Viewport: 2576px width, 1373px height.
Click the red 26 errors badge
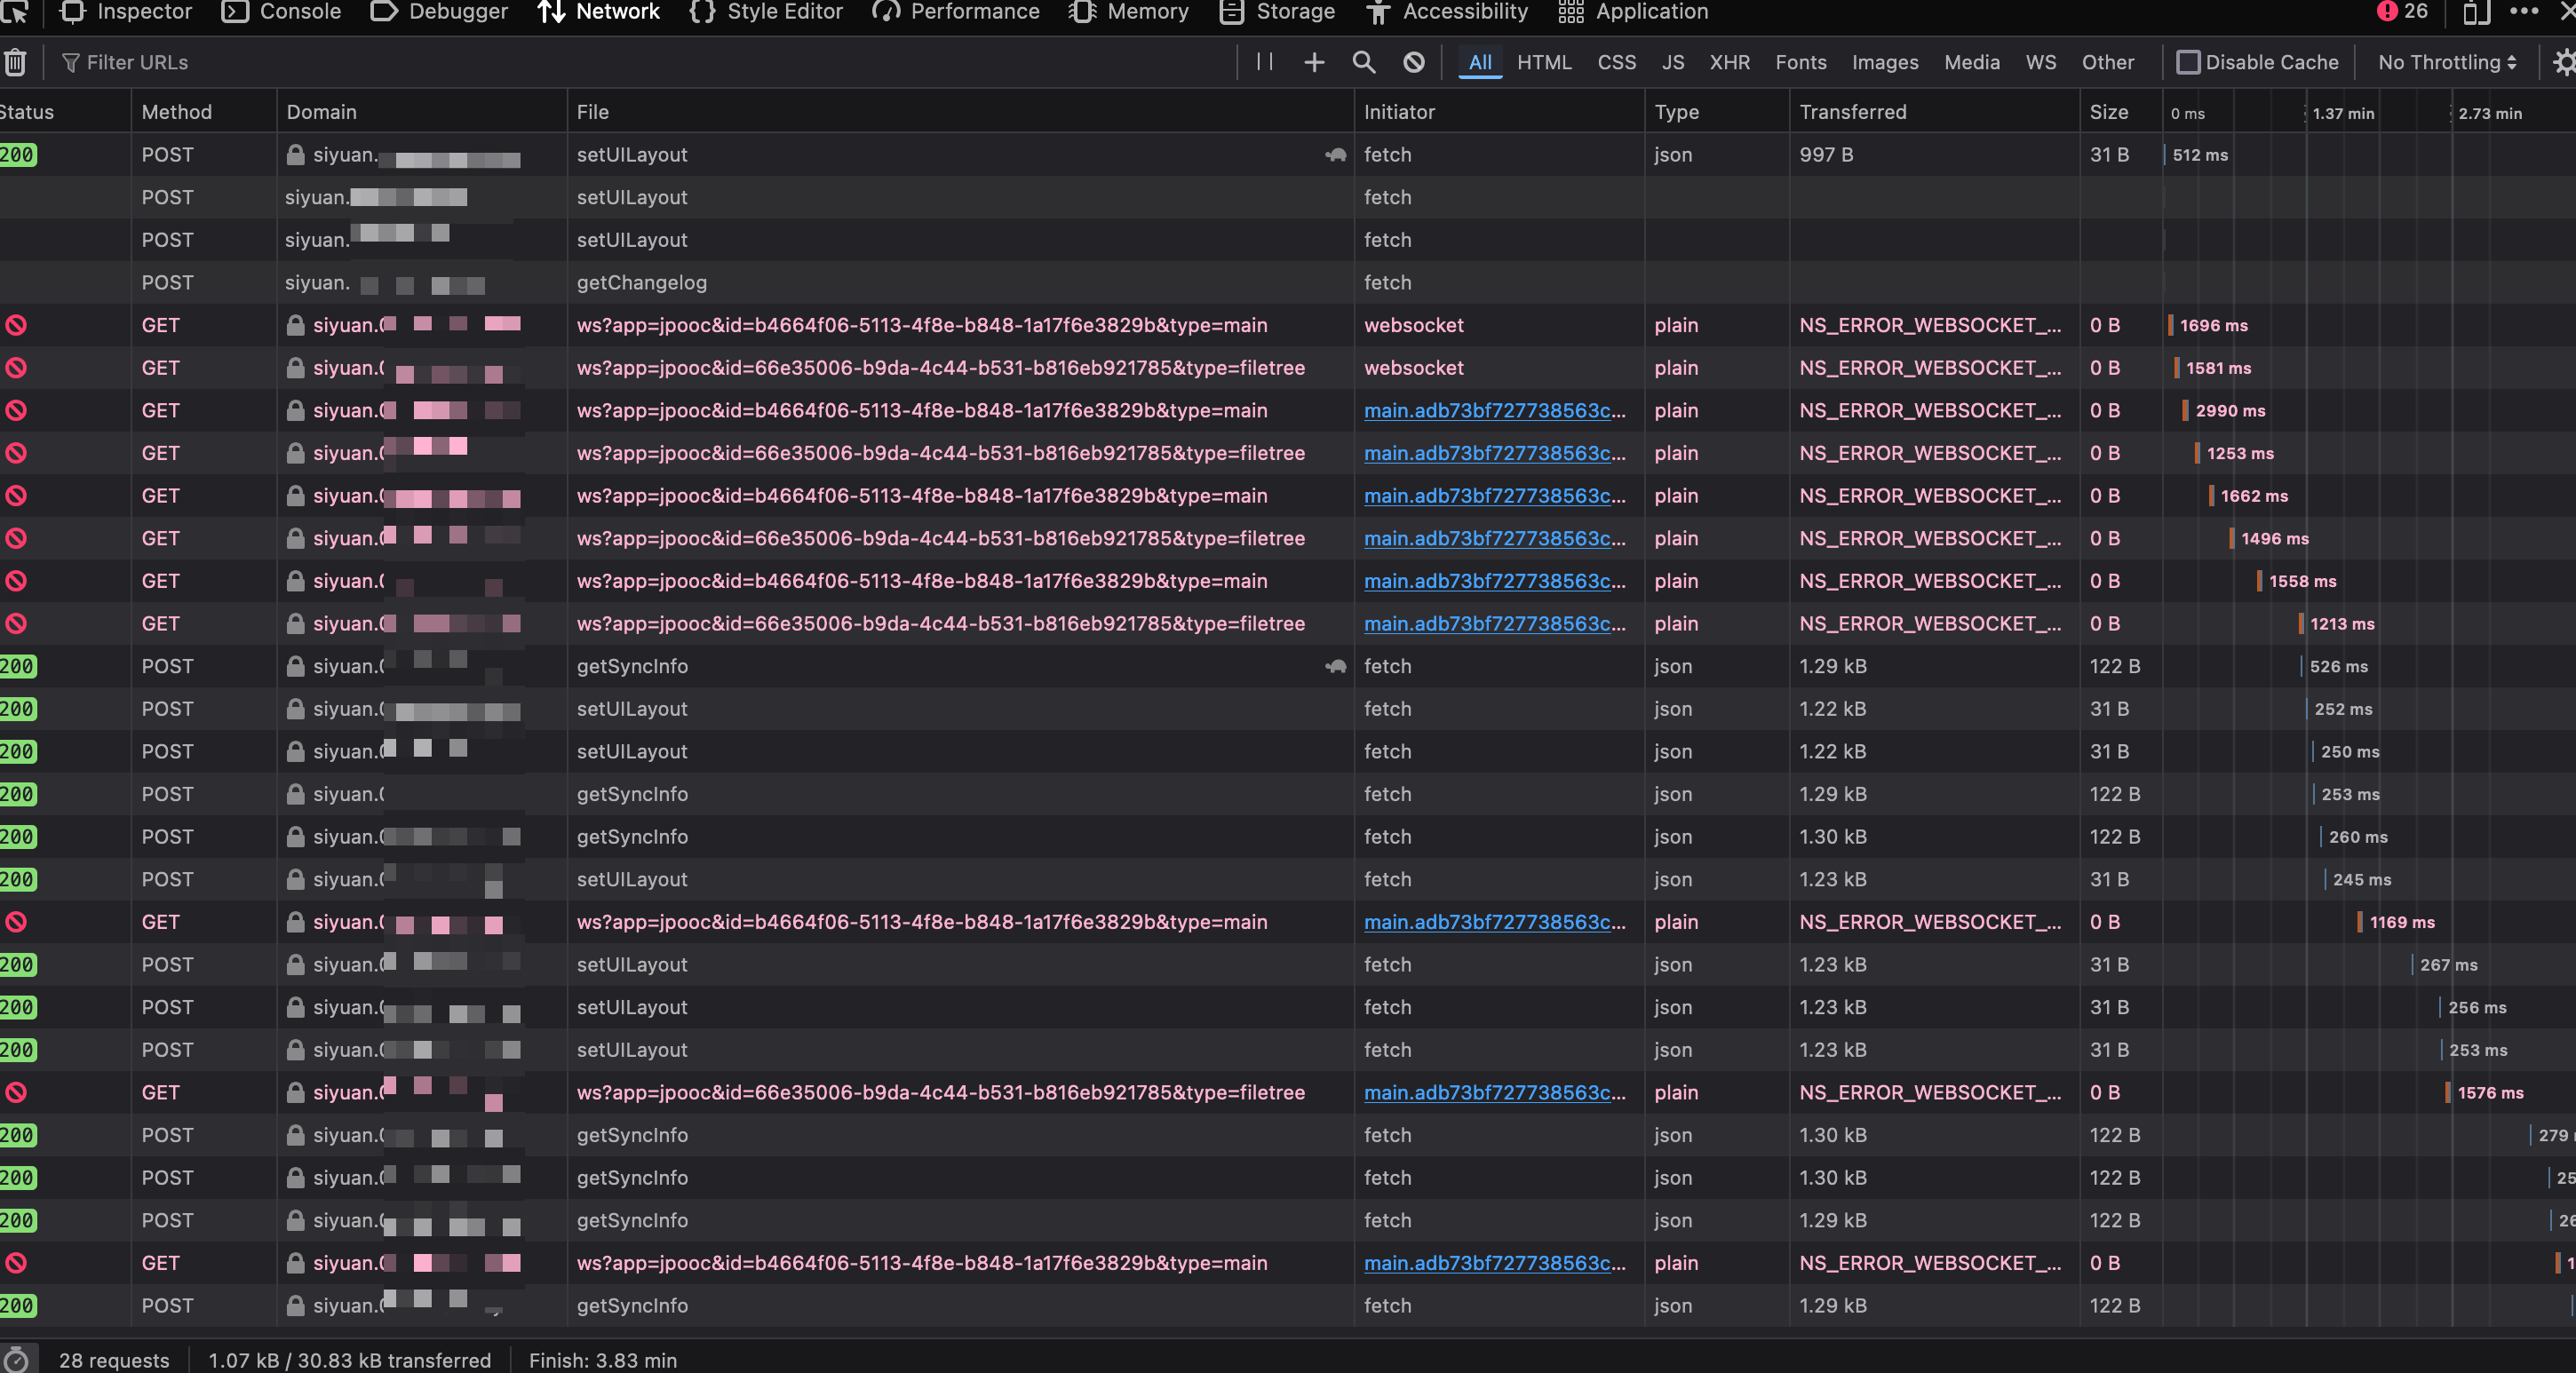point(2404,12)
